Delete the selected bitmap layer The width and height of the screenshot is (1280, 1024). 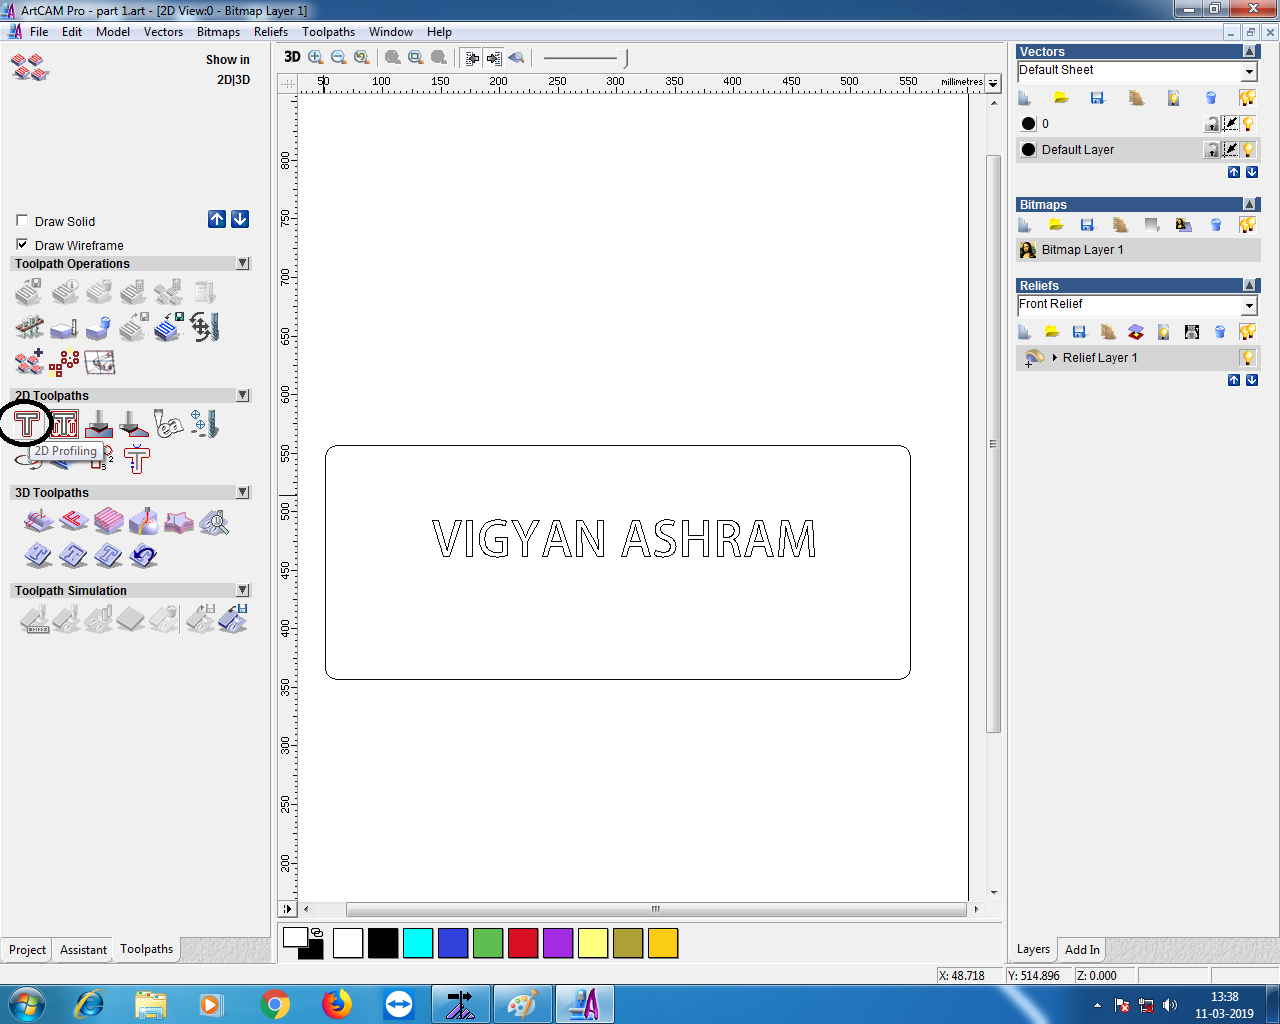pyautogui.click(x=1216, y=225)
